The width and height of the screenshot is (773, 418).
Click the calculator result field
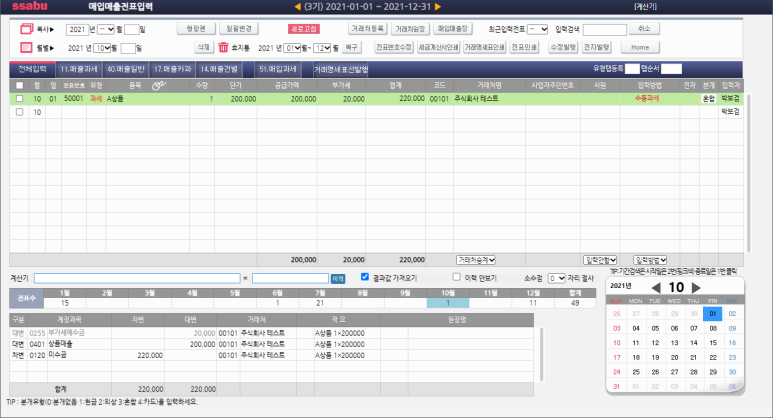(290, 279)
